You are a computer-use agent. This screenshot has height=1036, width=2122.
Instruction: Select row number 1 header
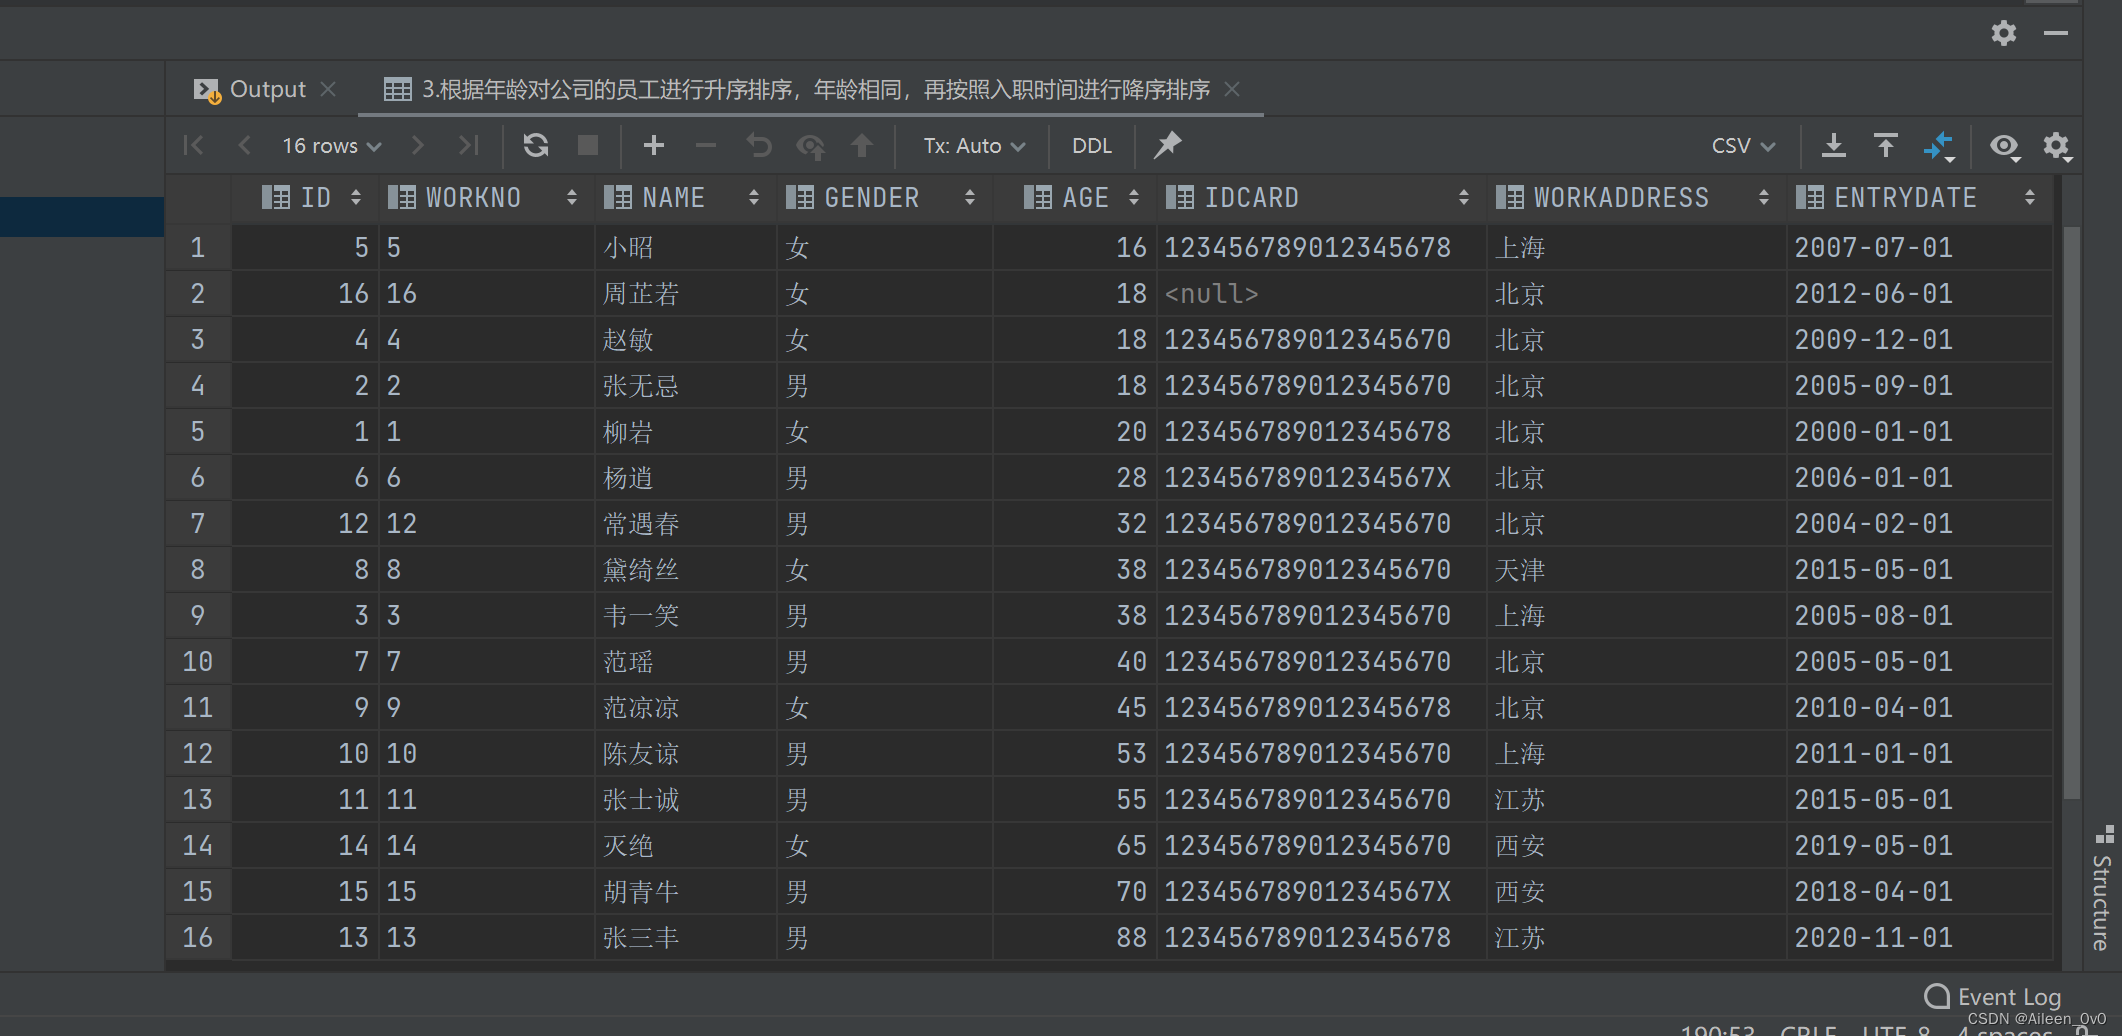198,247
